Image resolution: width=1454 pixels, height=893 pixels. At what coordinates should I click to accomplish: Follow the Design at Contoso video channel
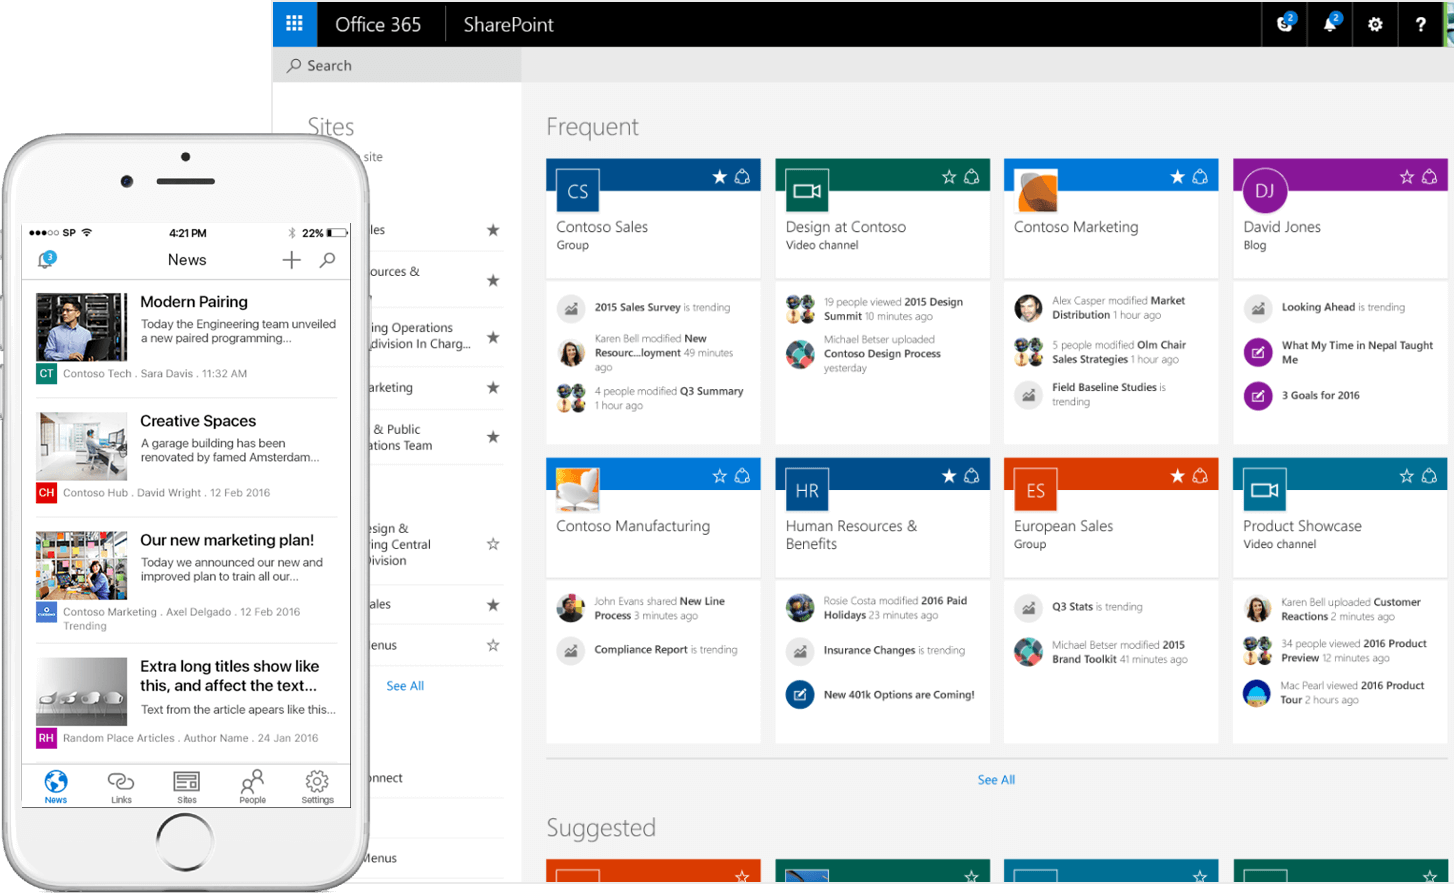coord(948,176)
